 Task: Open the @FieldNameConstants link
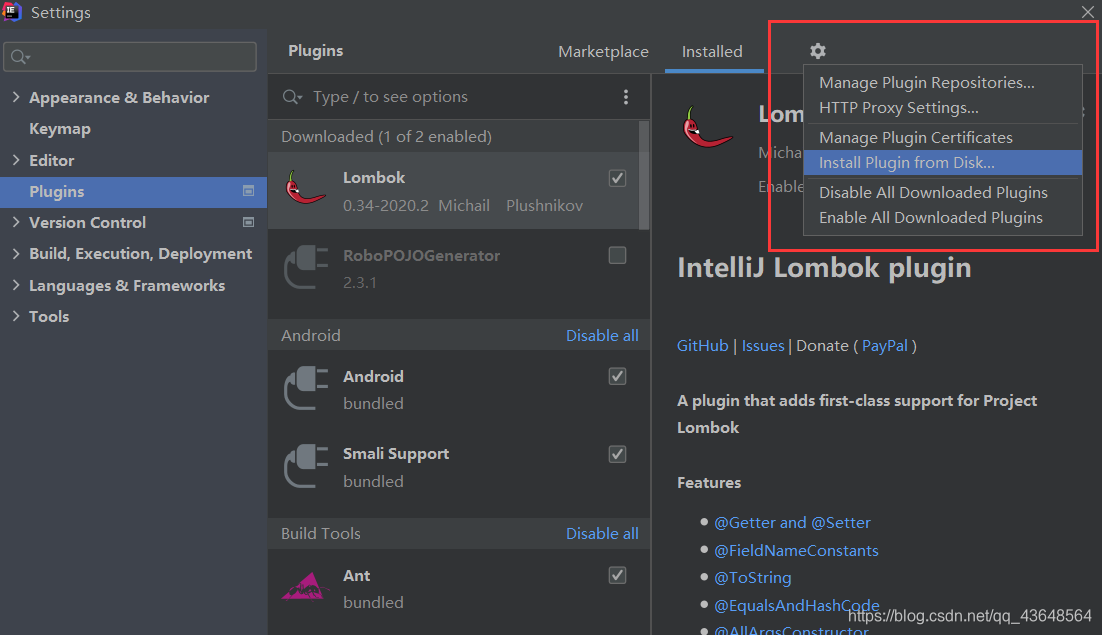(x=796, y=551)
